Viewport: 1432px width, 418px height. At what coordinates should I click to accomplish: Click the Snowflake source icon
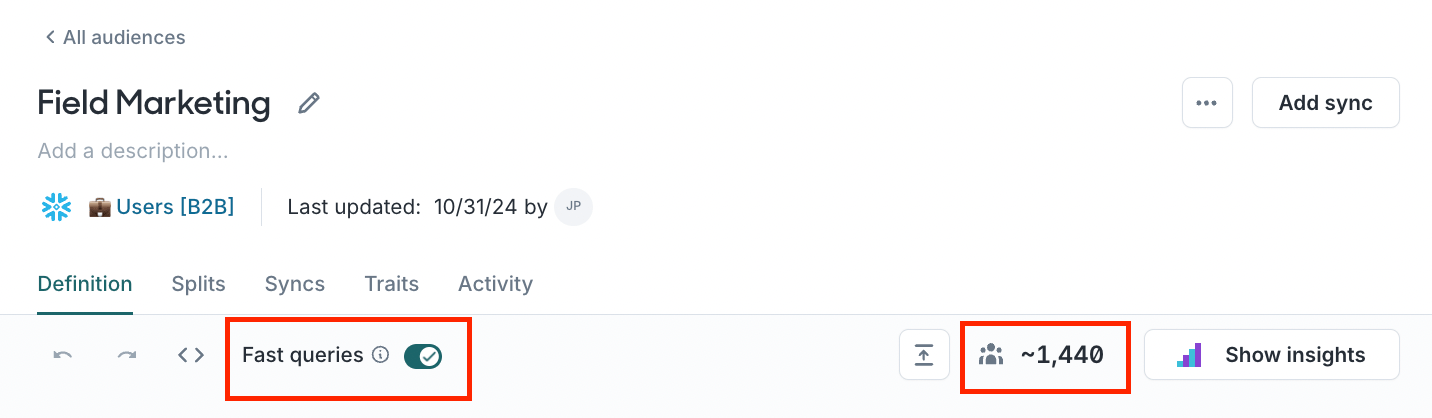[56, 207]
